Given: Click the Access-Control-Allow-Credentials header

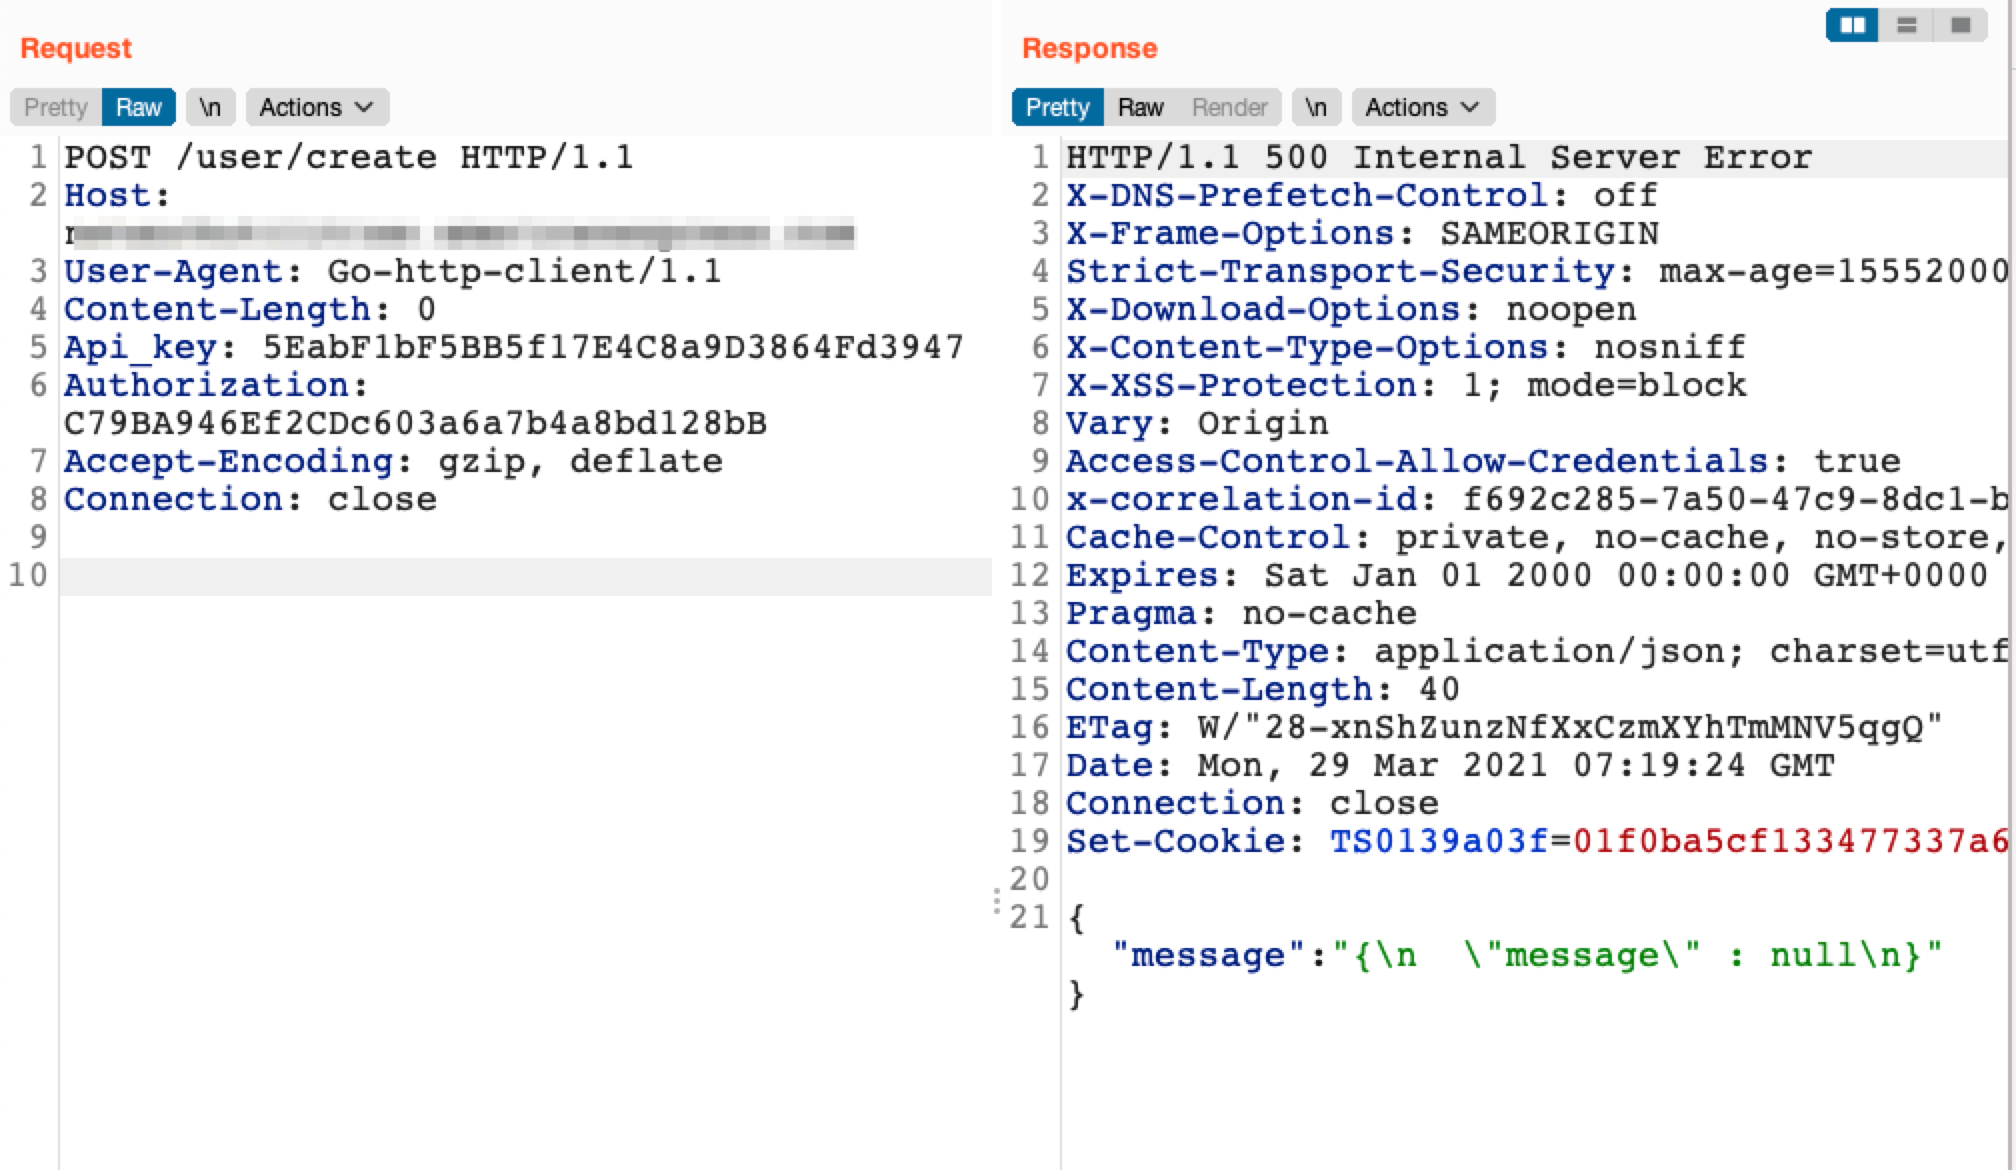Looking at the screenshot, I should [x=1483, y=461].
